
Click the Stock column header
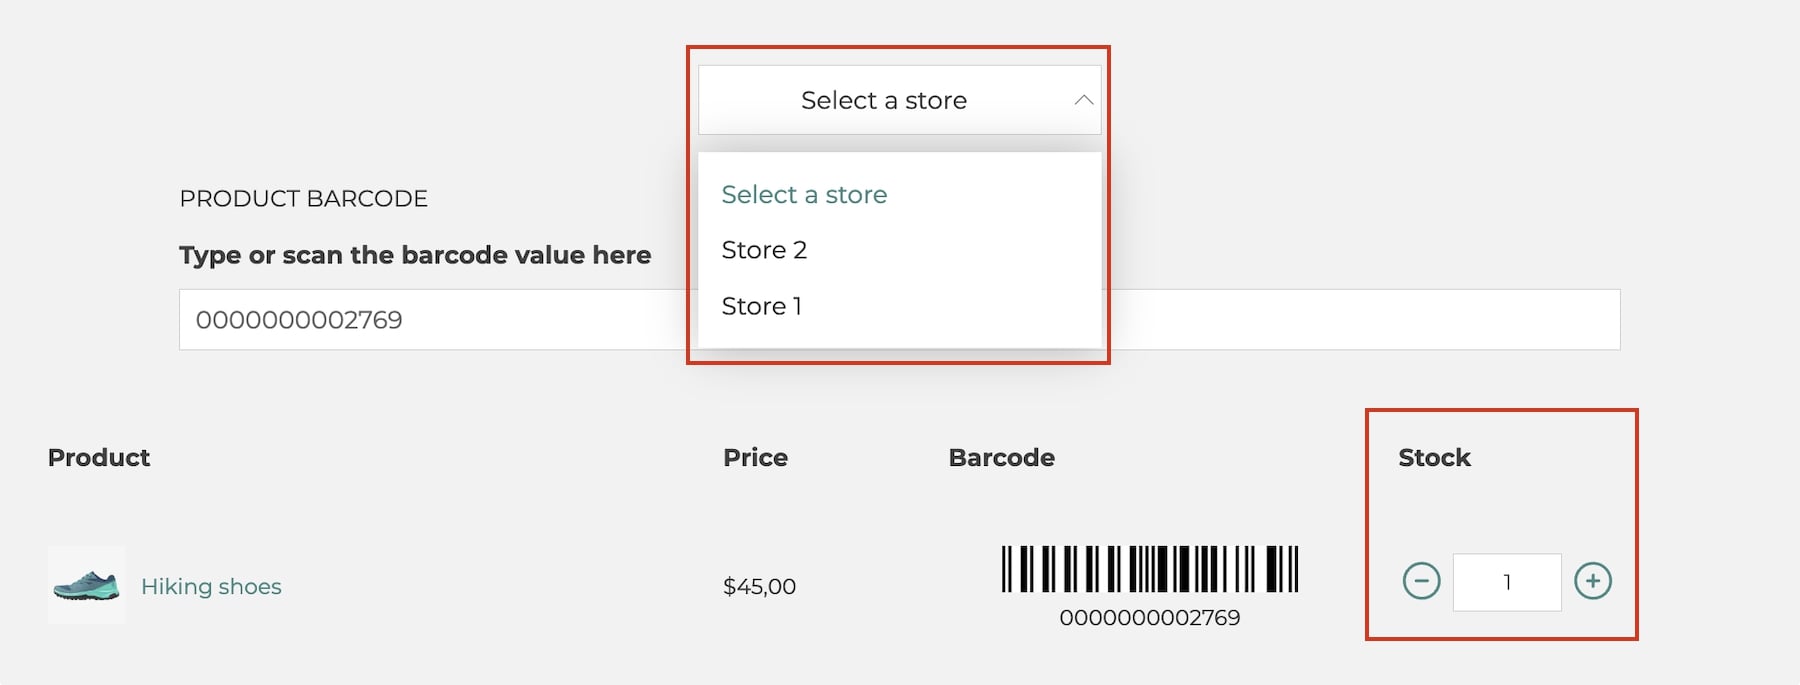click(1434, 458)
